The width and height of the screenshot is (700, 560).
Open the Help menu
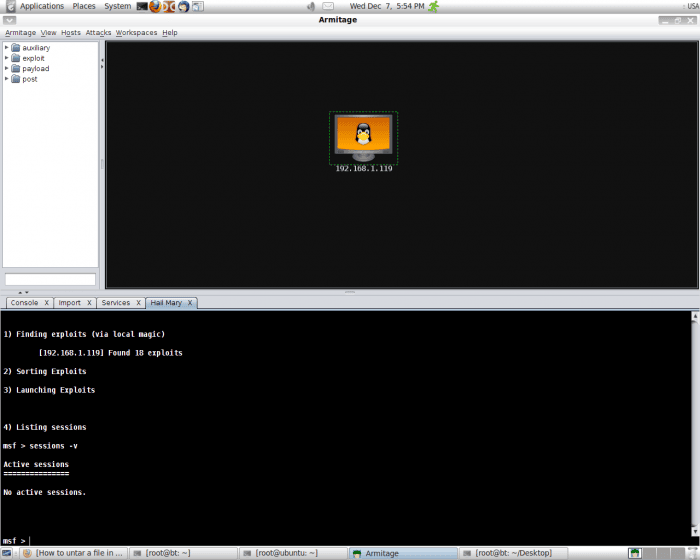point(170,33)
